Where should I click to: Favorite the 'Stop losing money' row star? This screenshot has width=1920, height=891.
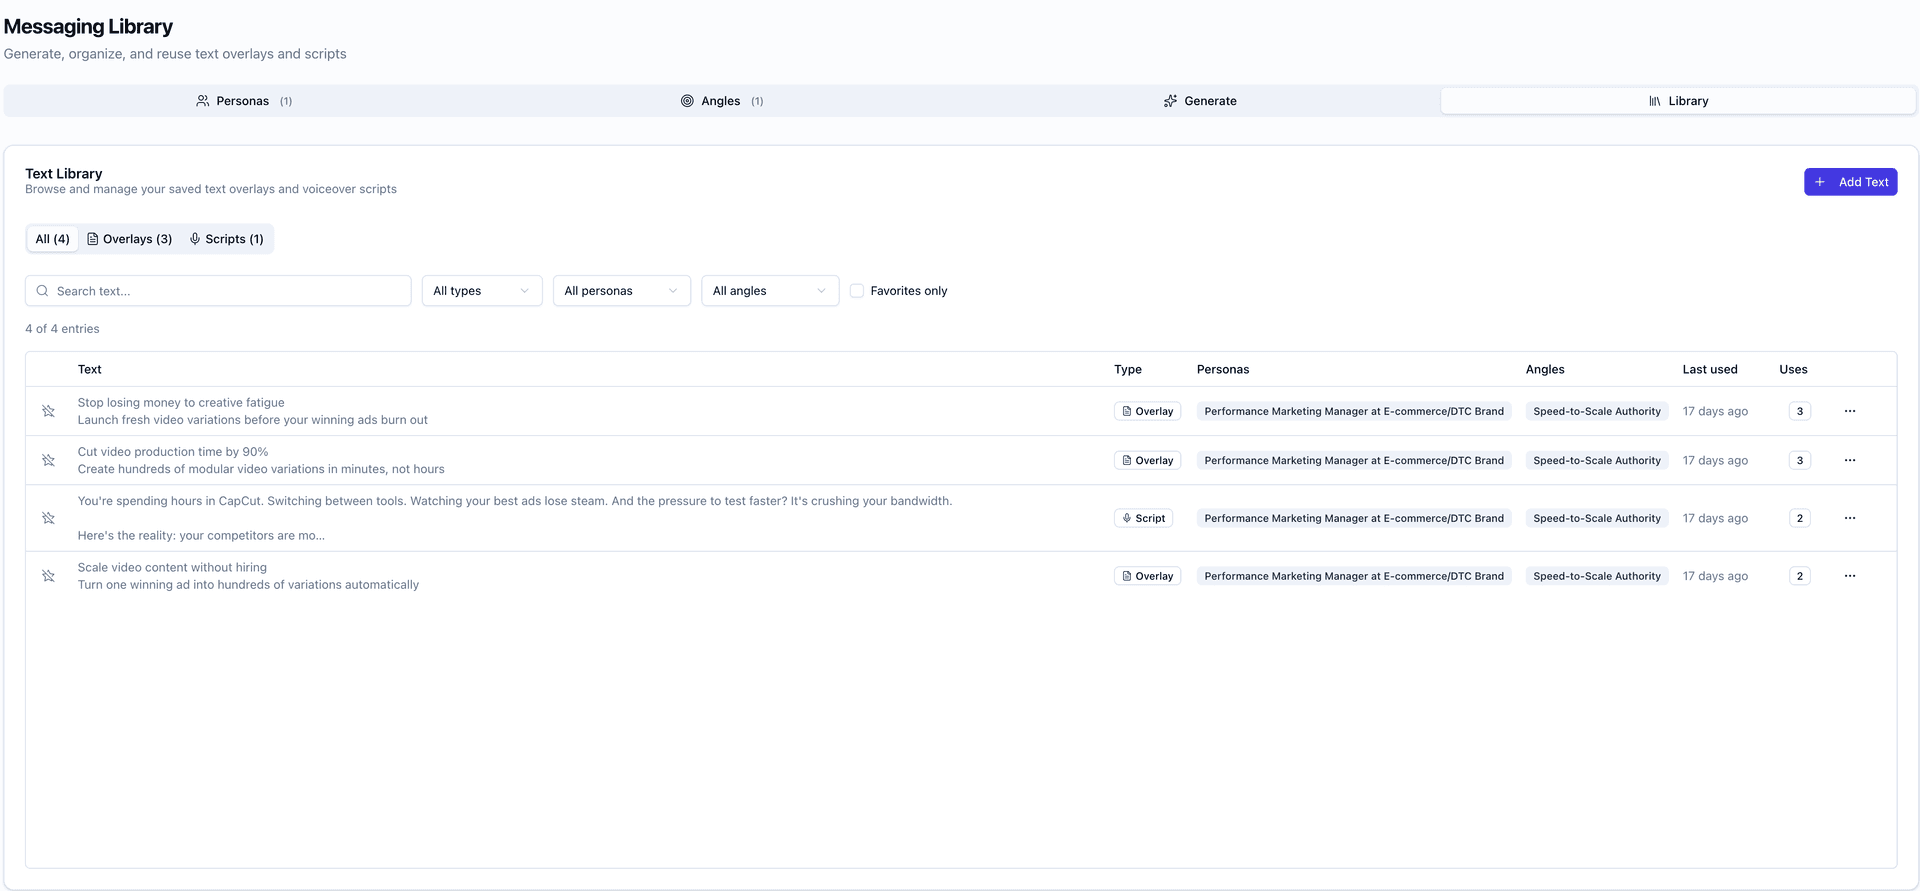48,411
